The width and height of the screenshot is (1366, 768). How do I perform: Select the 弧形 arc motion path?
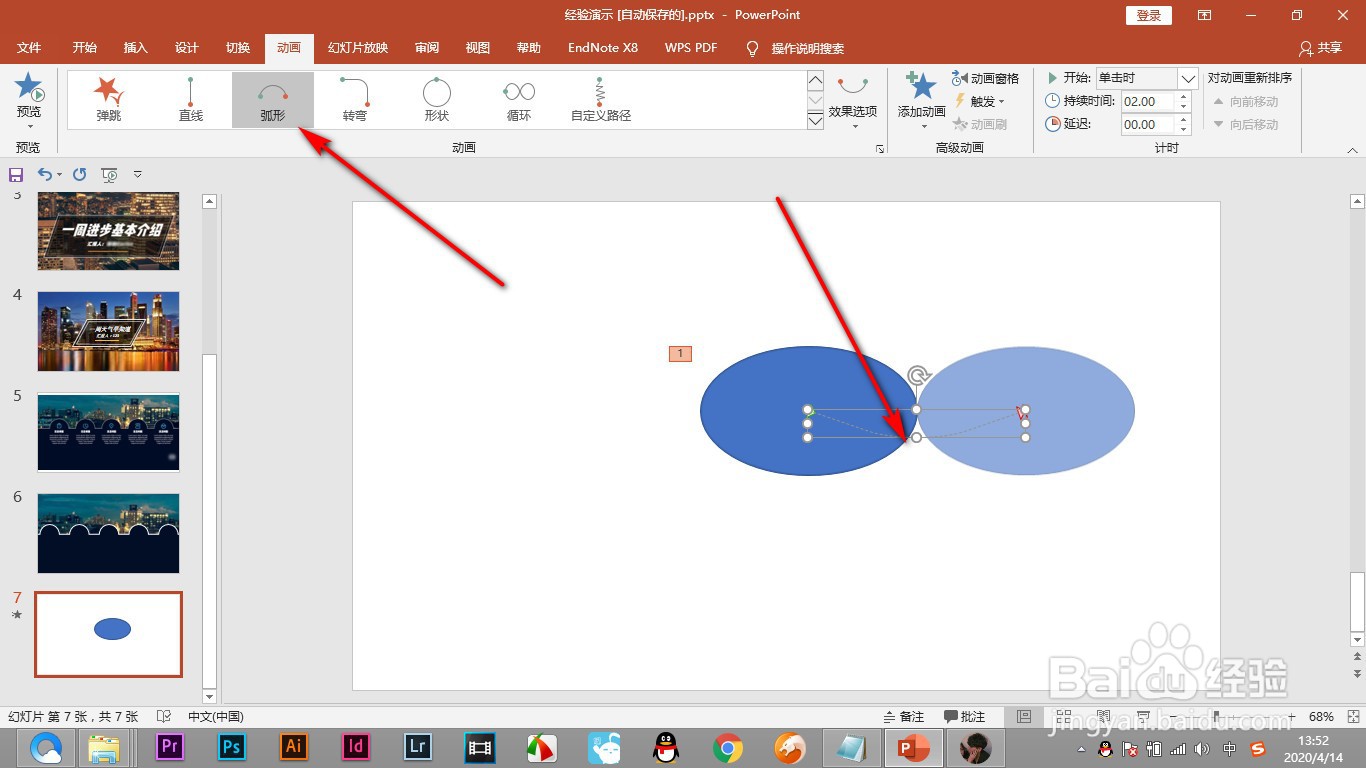tap(273, 99)
